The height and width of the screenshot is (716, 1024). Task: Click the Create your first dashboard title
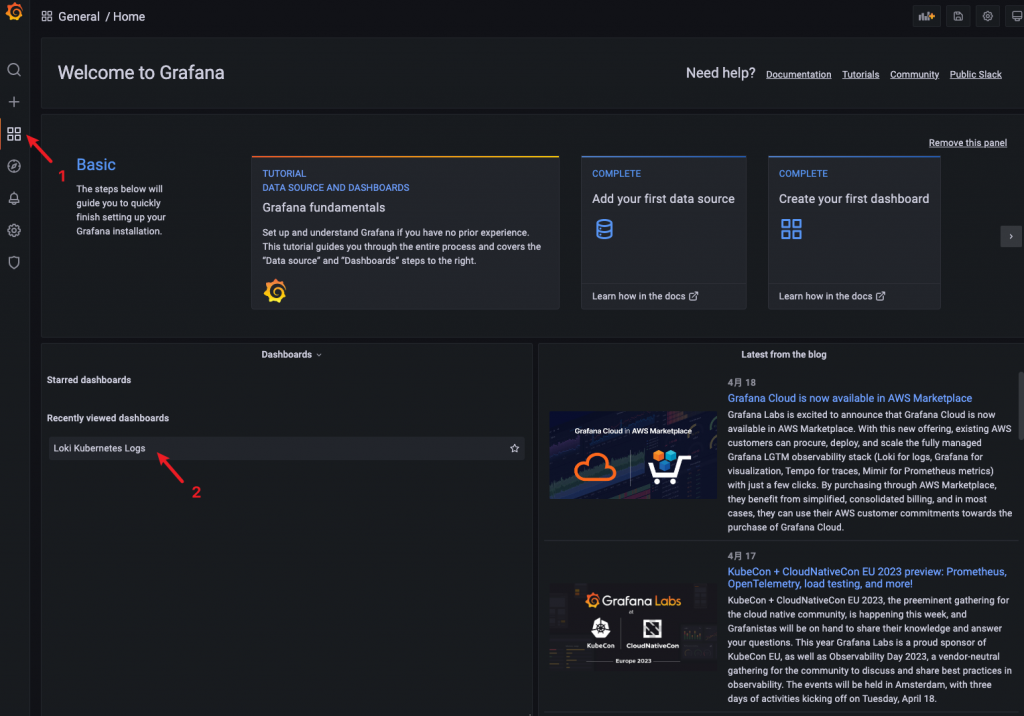(x=854, y=199)
